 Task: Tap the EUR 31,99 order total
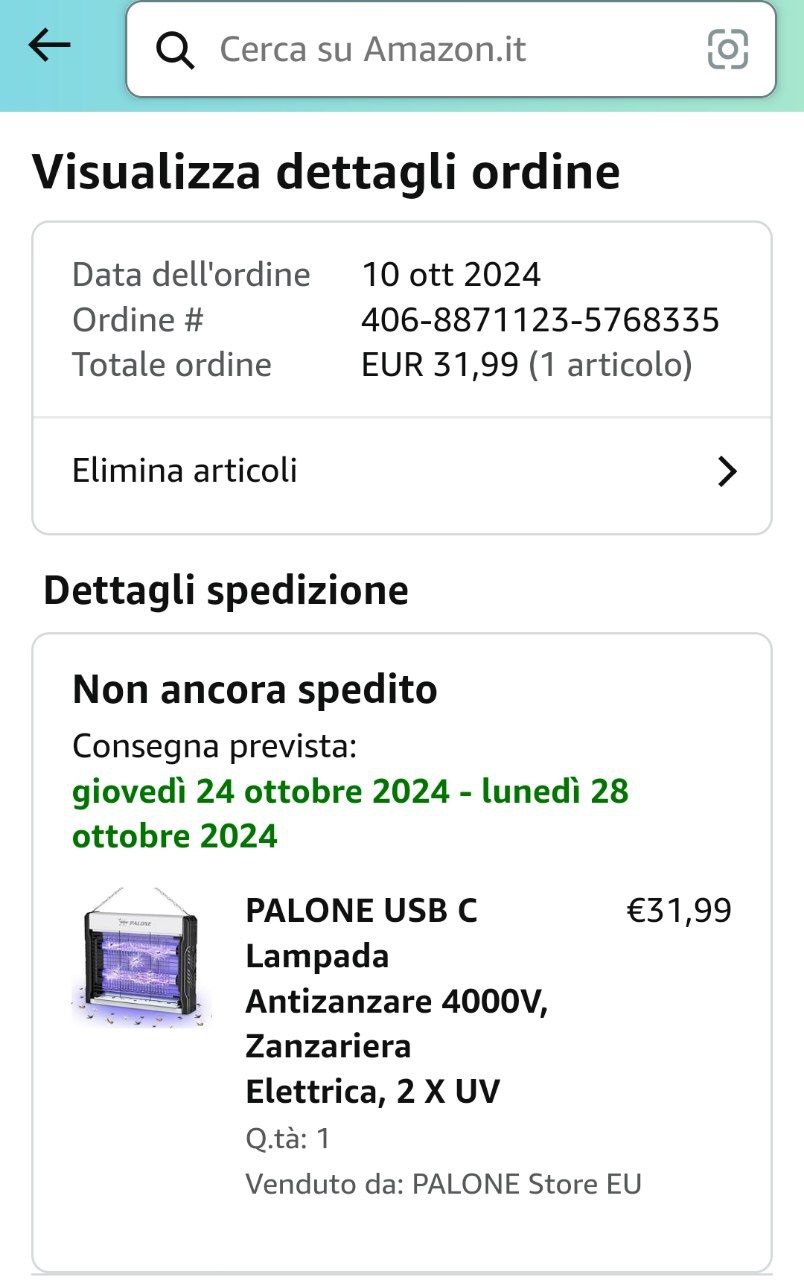point(440,365)
